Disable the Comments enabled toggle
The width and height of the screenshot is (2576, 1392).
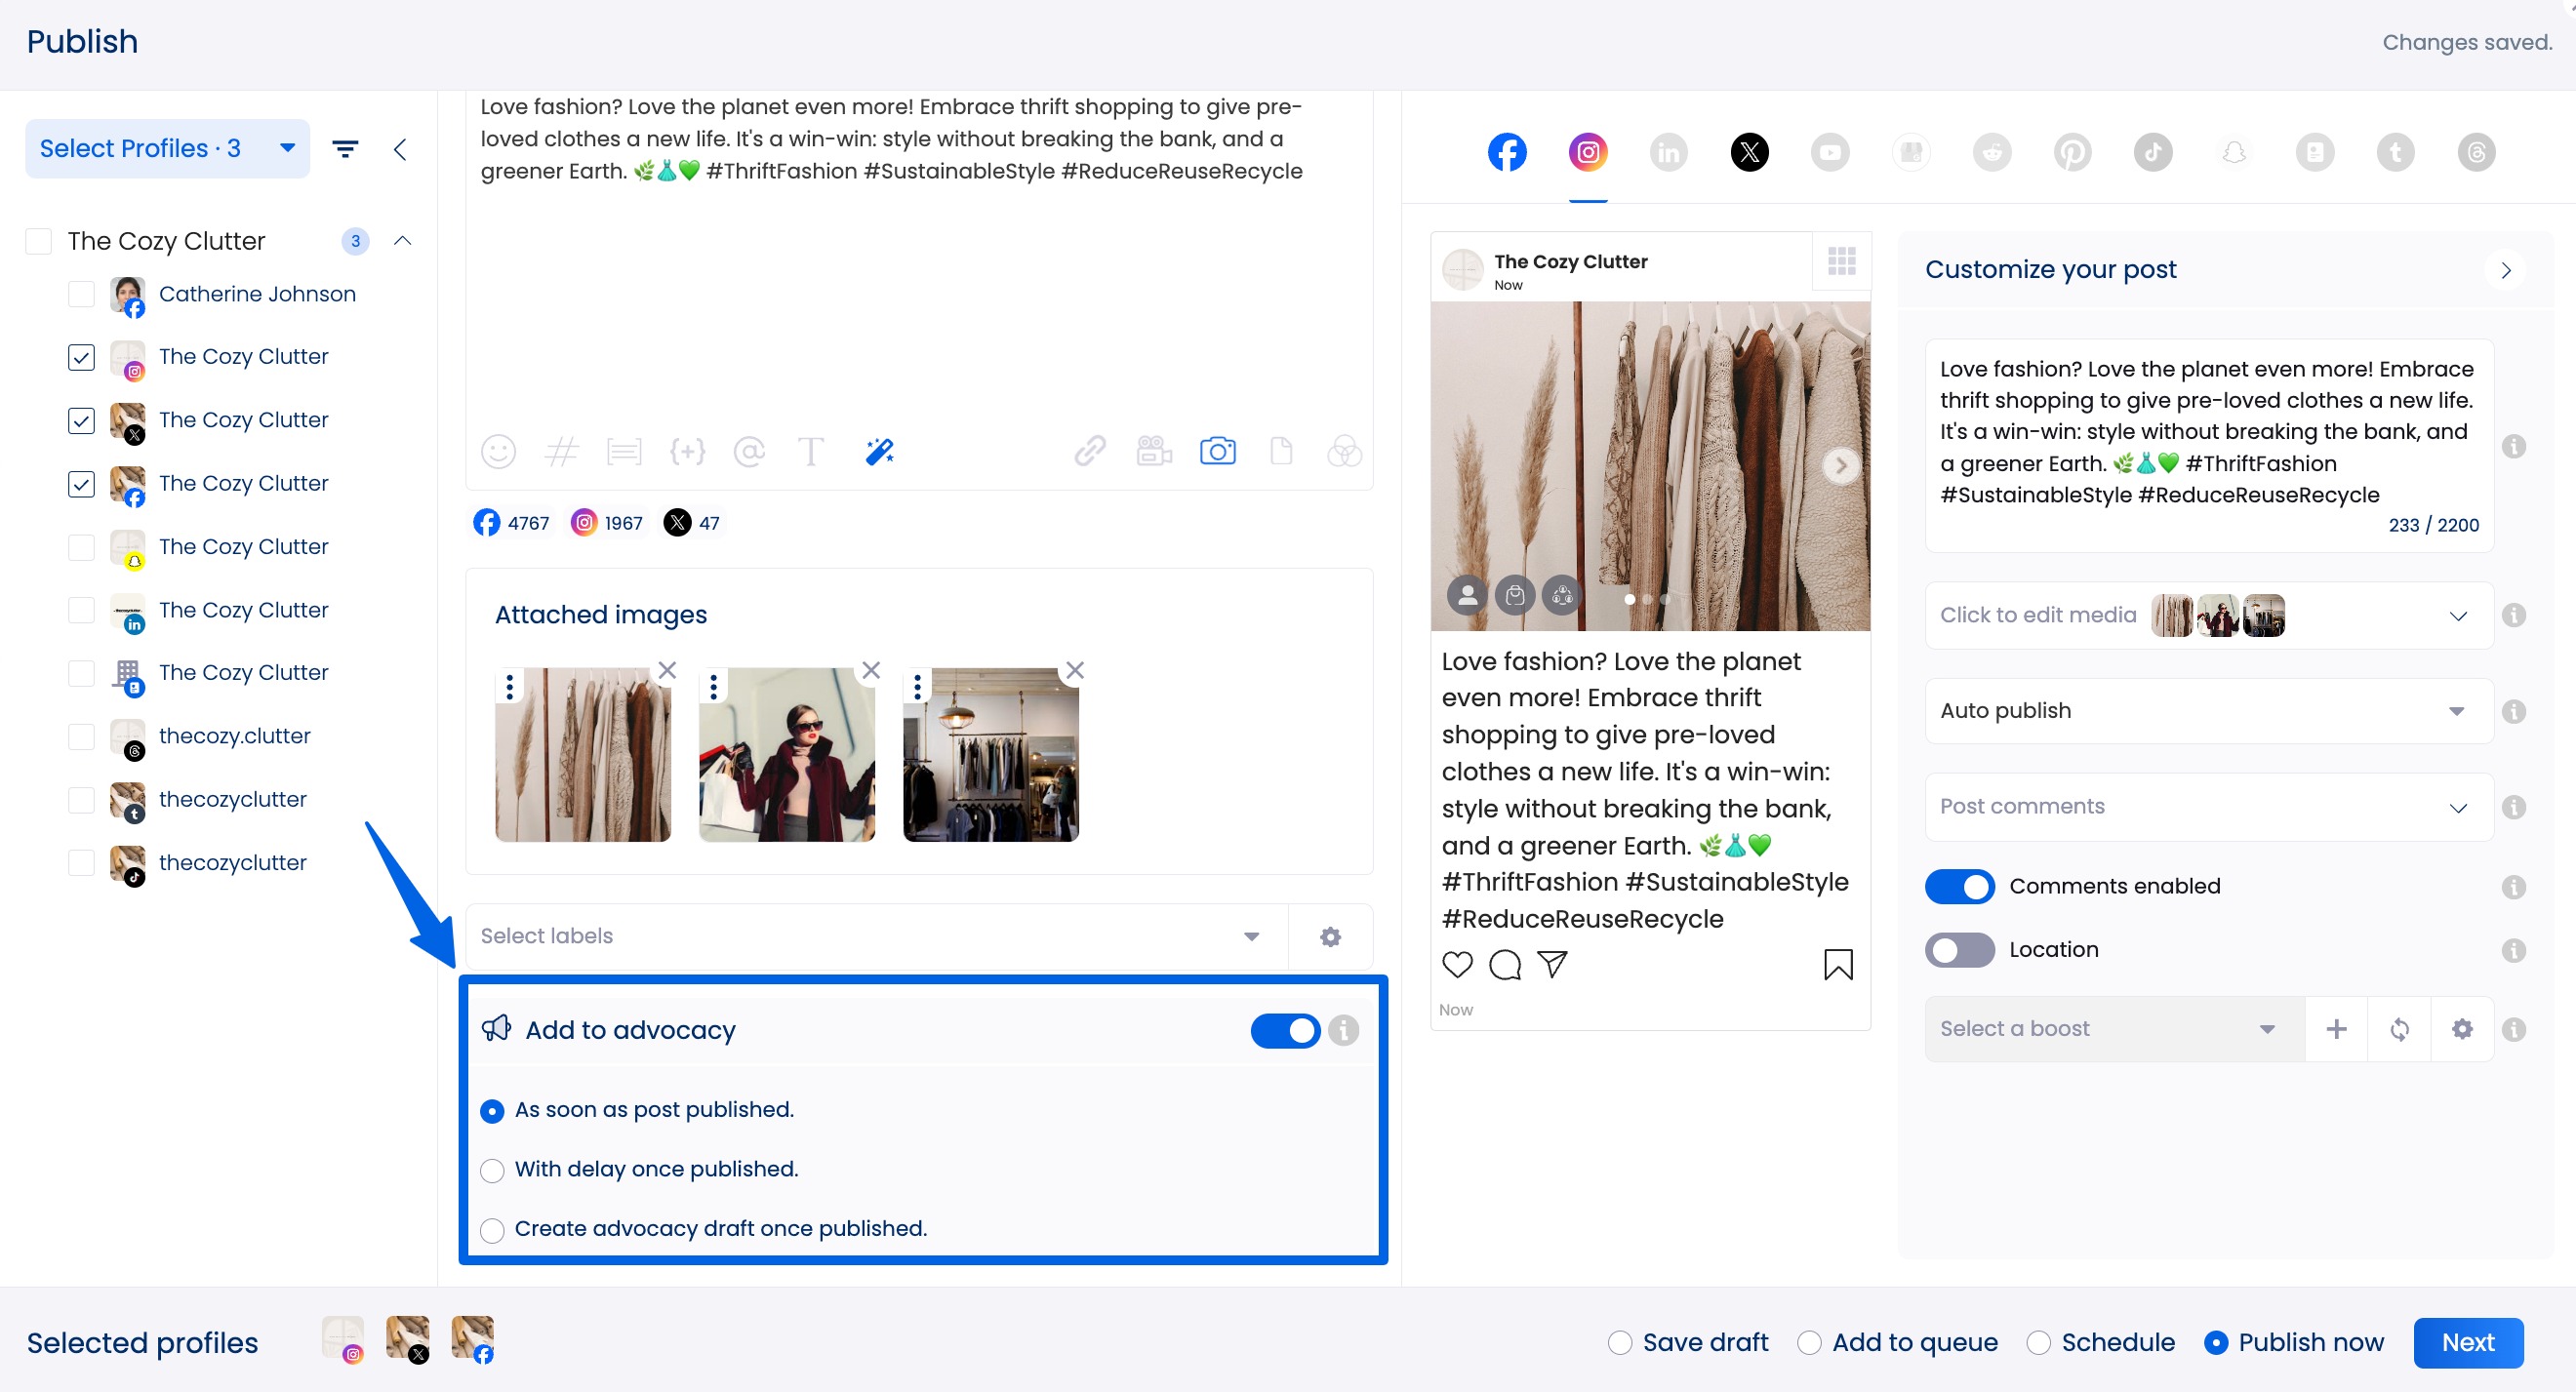[x=1959, y=886]
